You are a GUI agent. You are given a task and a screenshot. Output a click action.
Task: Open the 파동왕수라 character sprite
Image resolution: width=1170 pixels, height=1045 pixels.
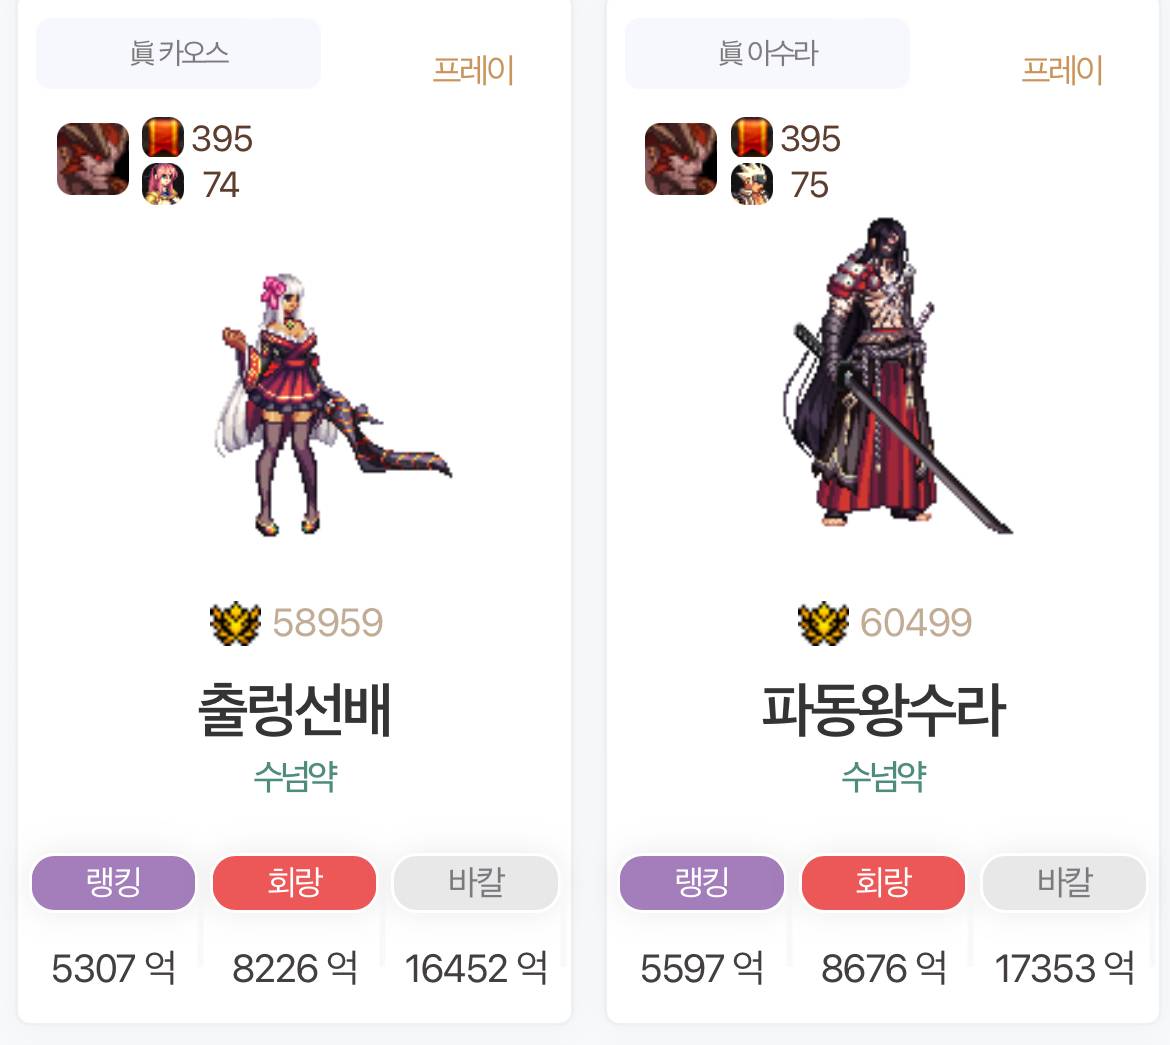point(897,375)
